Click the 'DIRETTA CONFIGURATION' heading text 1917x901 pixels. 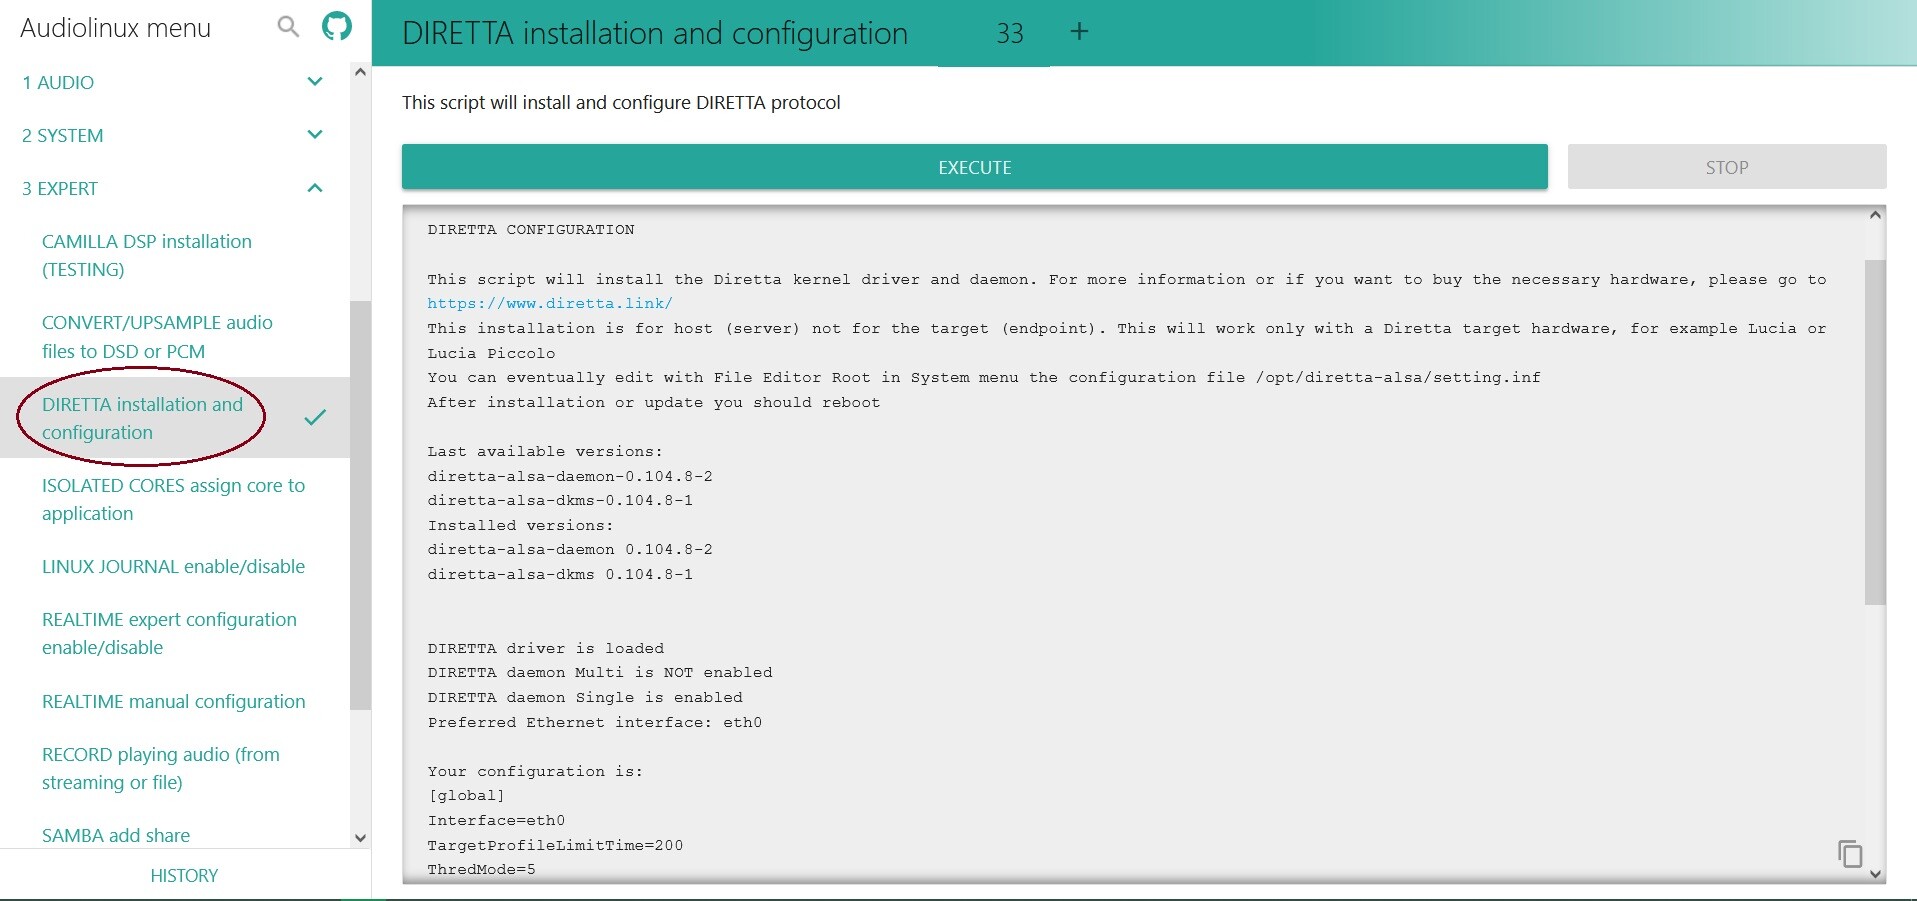point(531,229)
